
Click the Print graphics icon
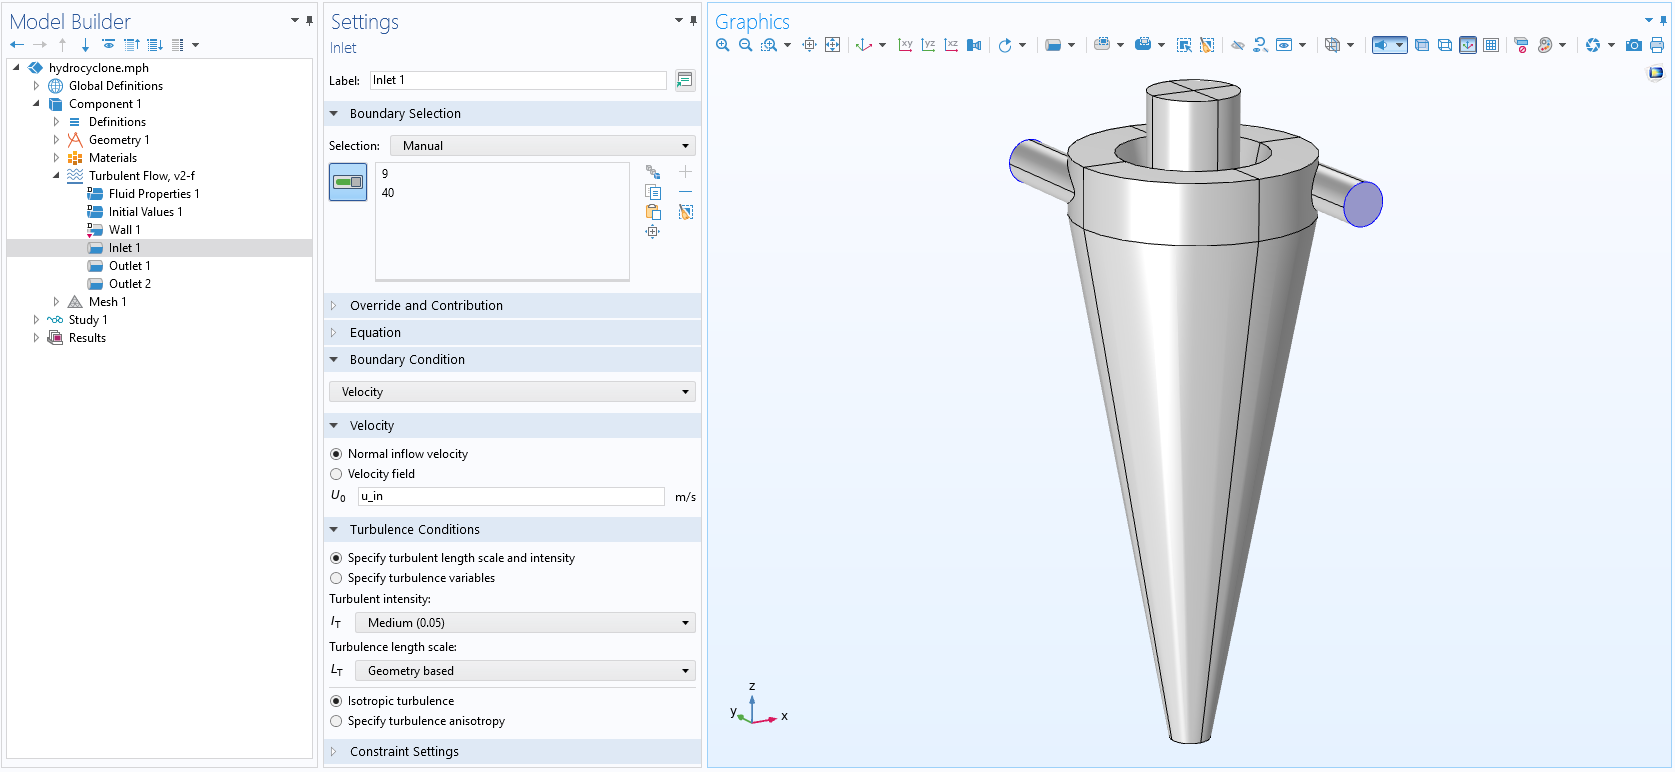coord(1657,45)
